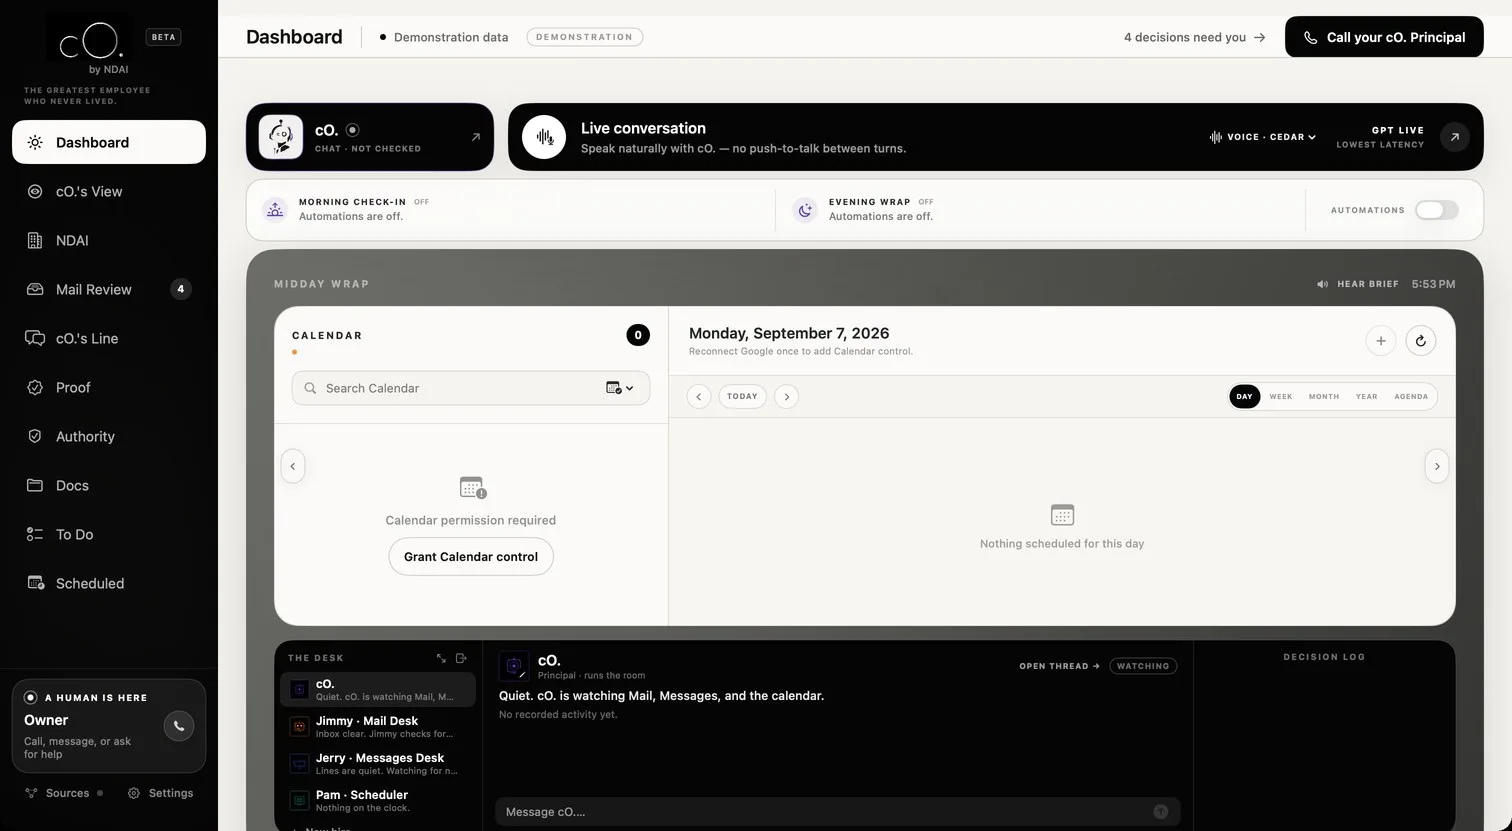
Task: Click the Live conversation microphone waveform icon
Action: pos(544,137)
